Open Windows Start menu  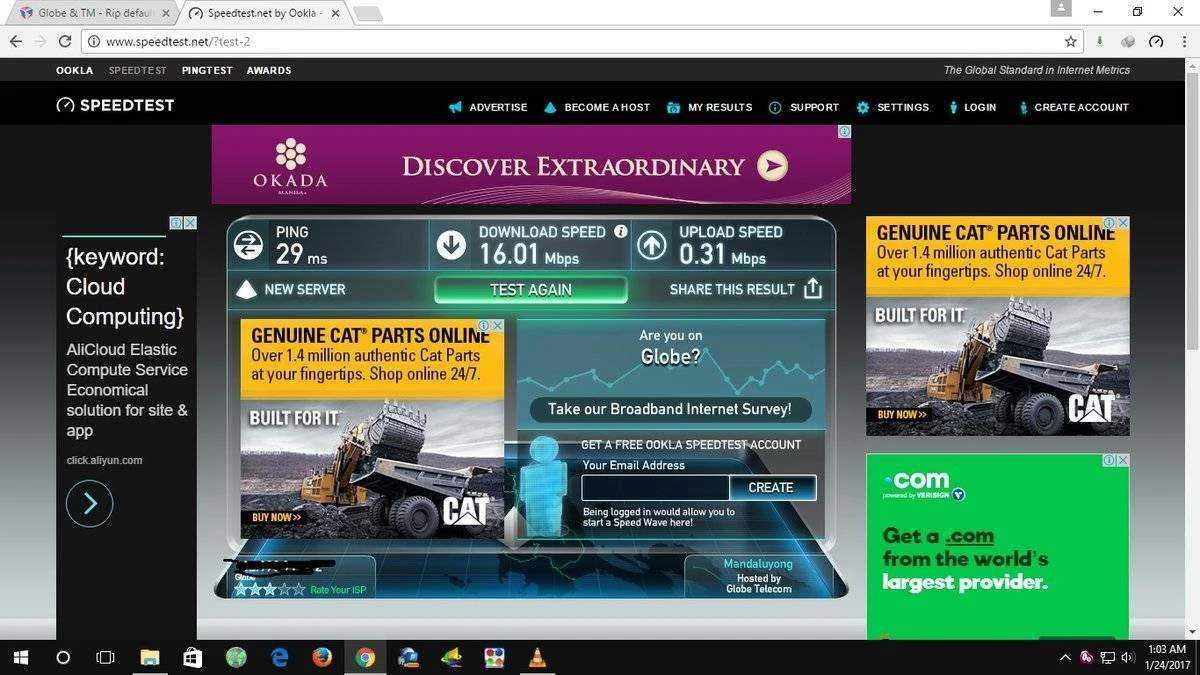(x=20, y=657)
